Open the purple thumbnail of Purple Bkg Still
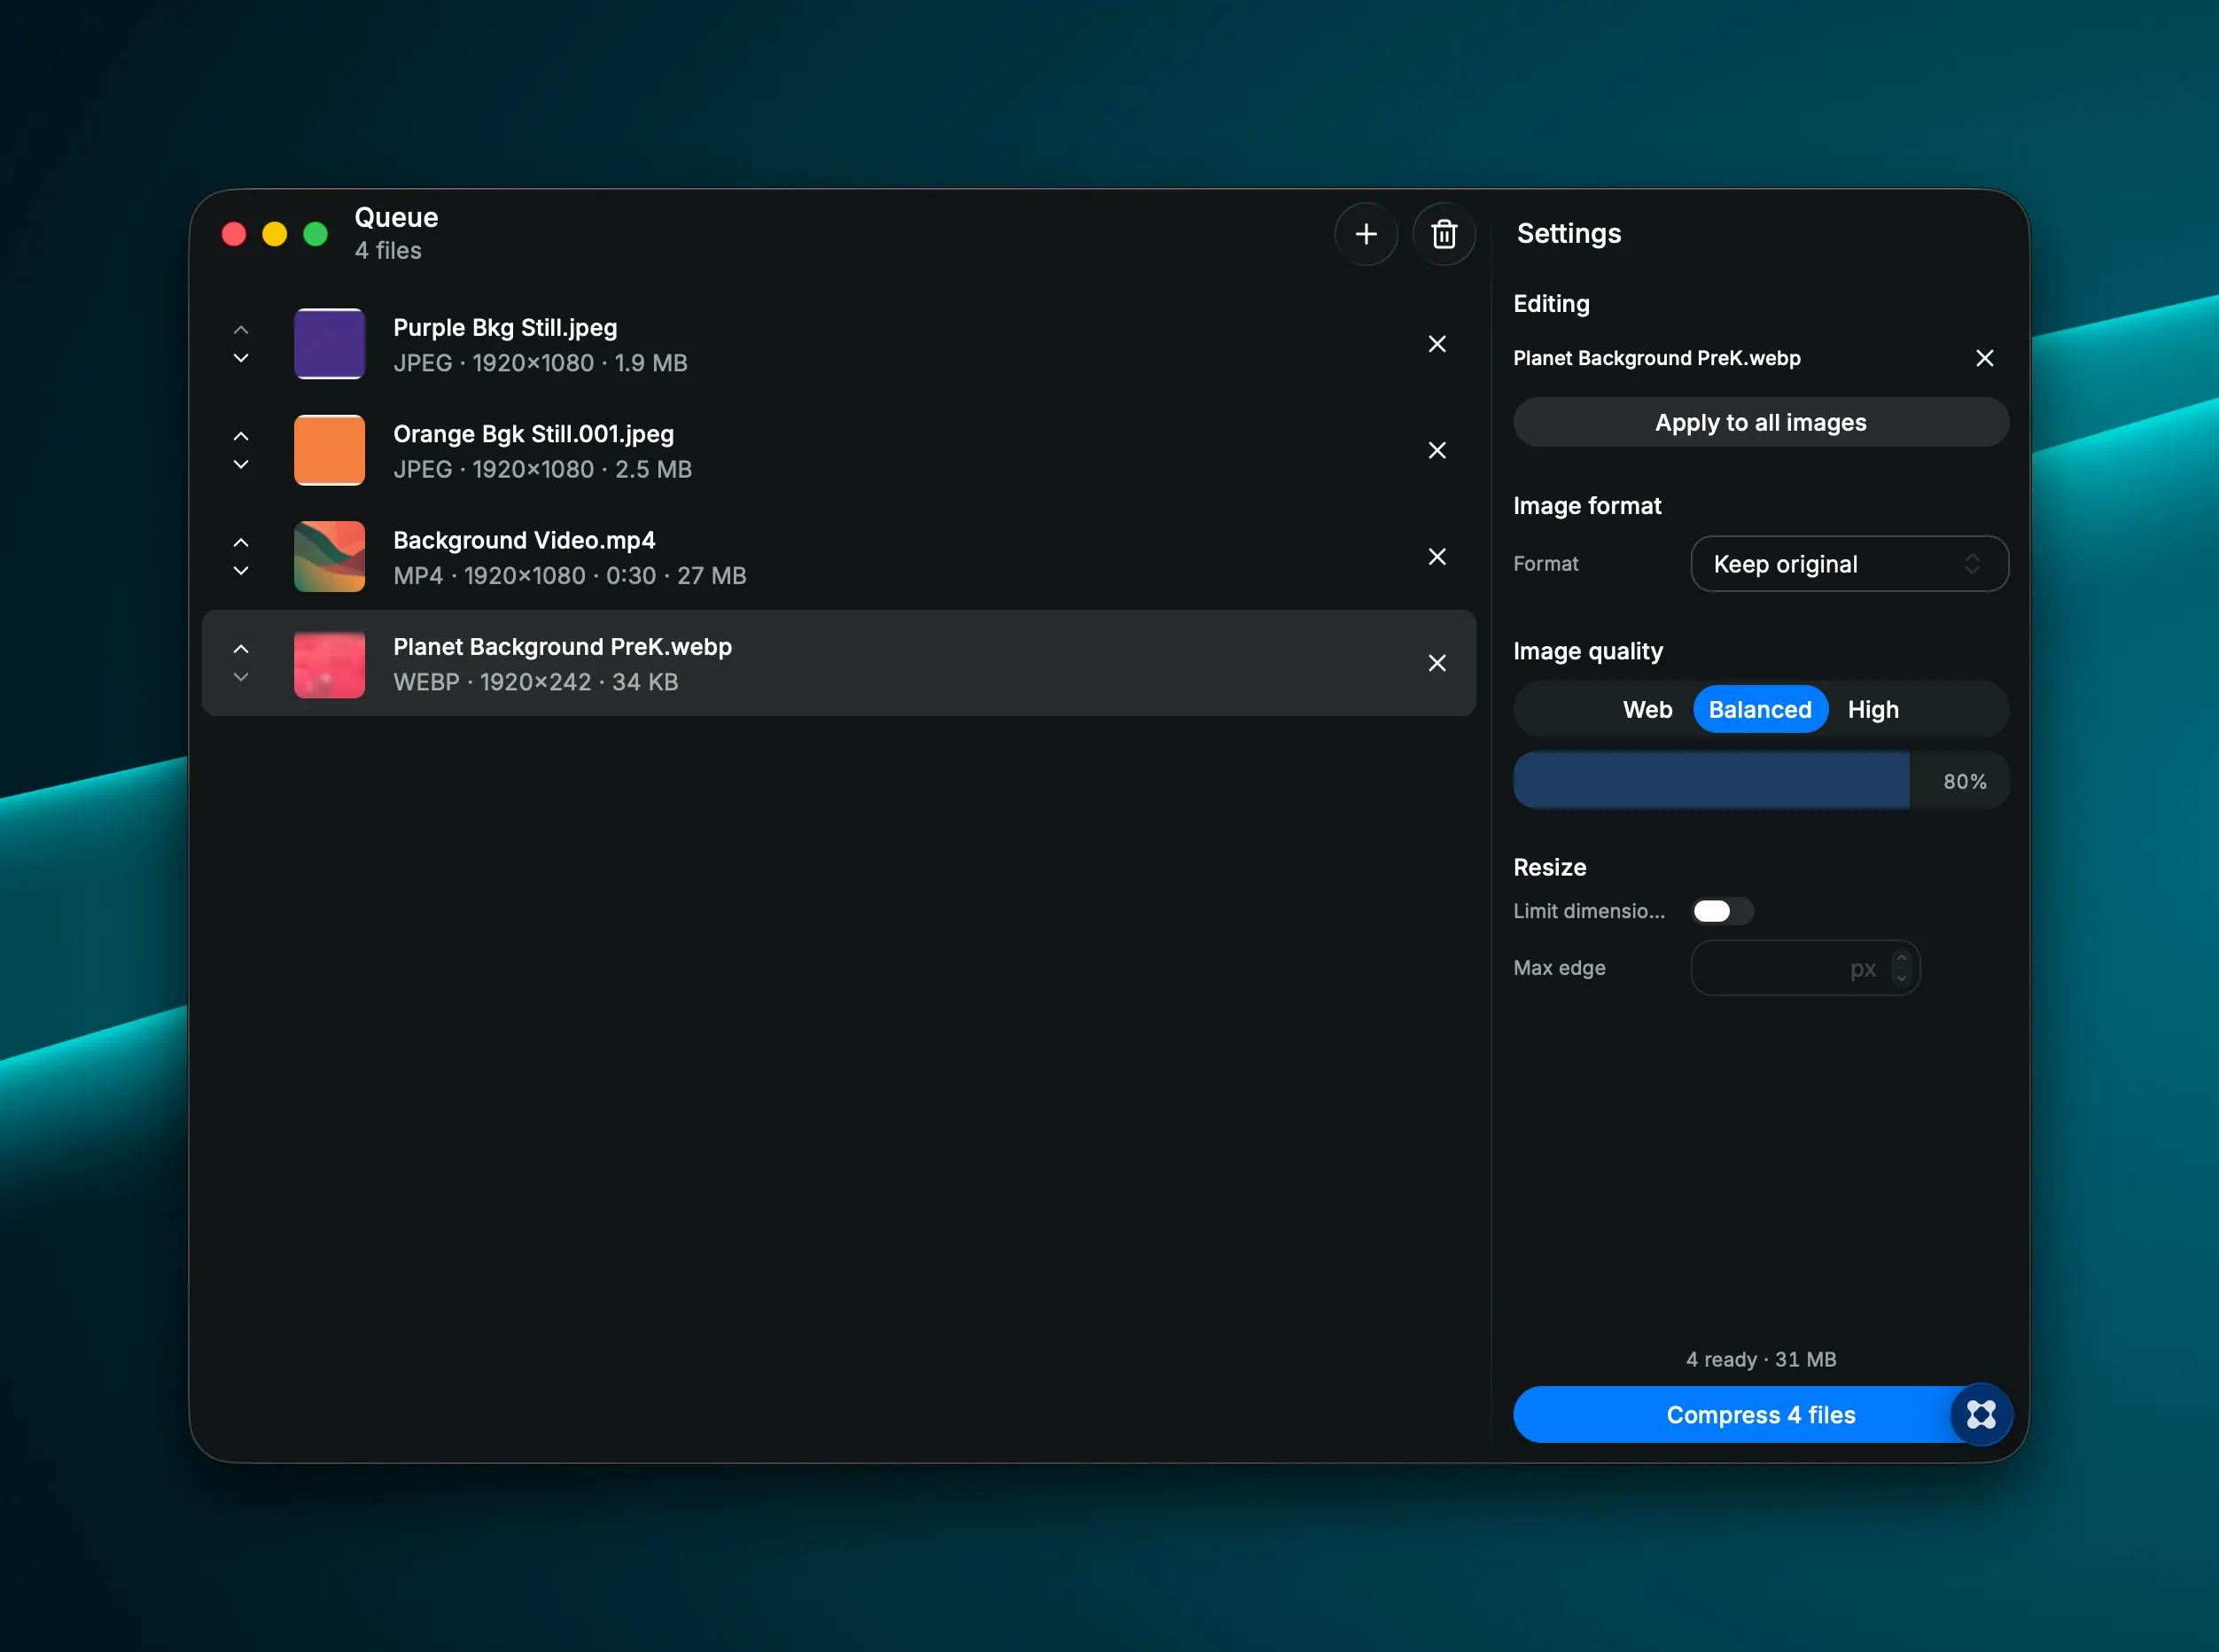 329,344
